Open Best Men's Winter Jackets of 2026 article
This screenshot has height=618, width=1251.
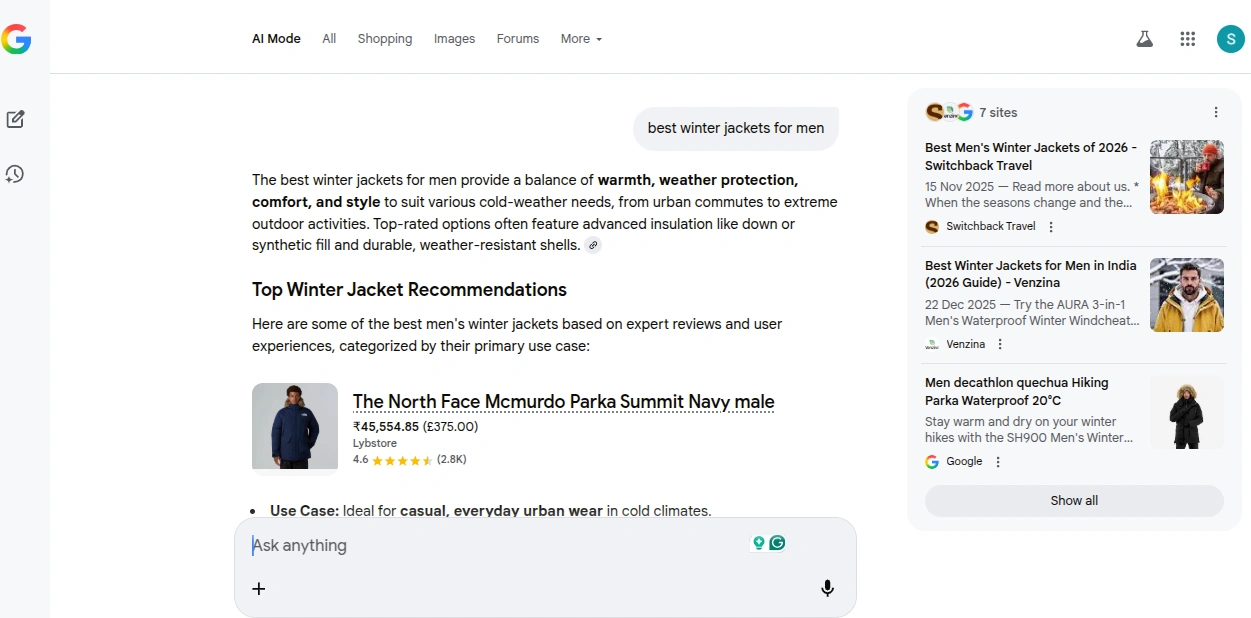[x=1031, y=157]
